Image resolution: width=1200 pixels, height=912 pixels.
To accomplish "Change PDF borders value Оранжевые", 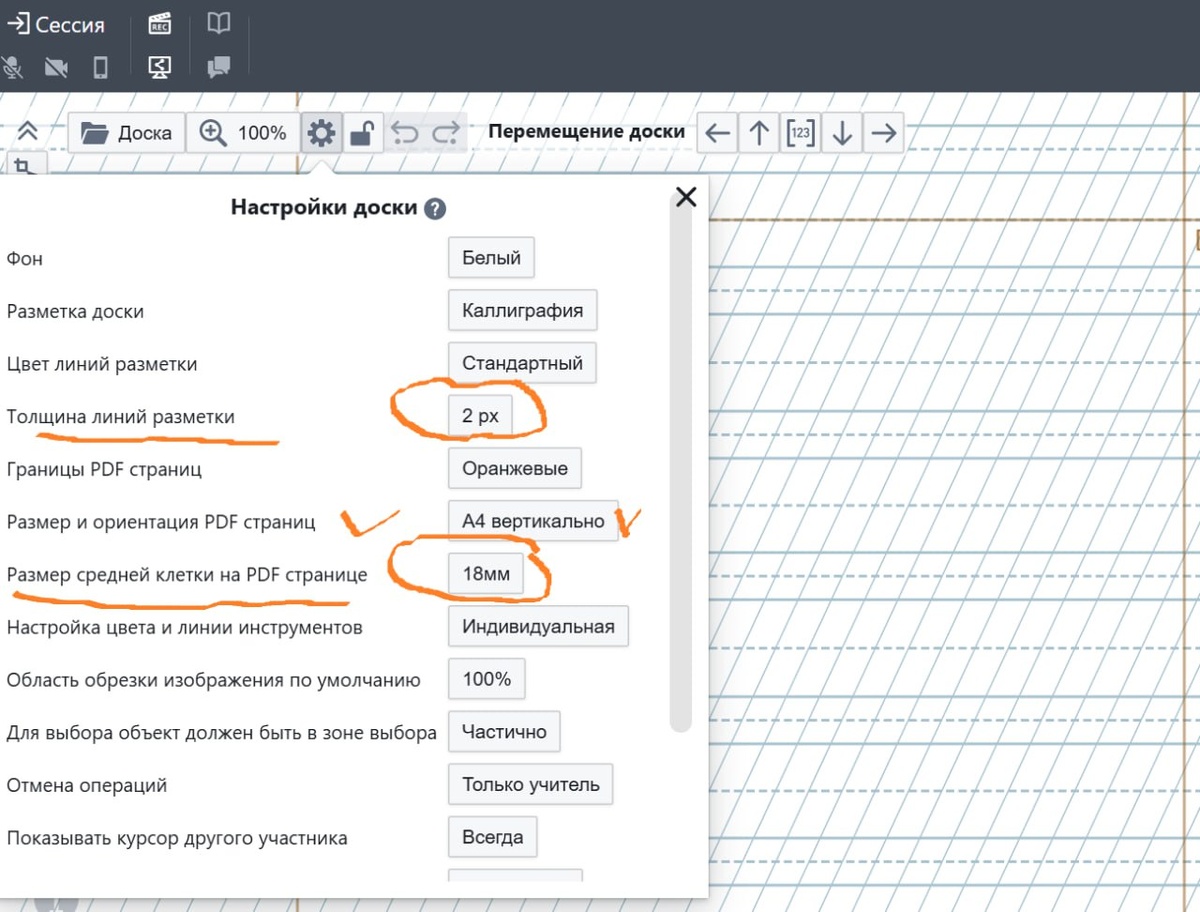I will click(515, 468).
